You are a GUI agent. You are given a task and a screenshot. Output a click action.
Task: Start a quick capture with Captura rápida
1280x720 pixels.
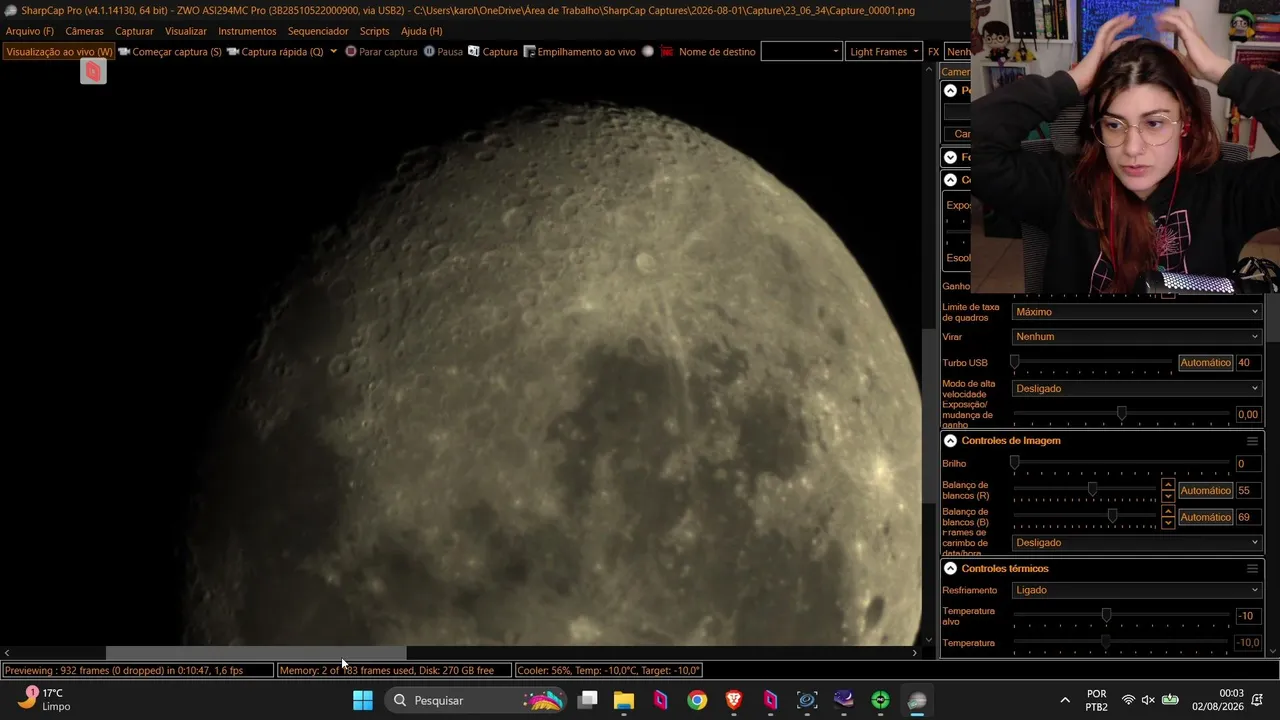coord(275,51)
